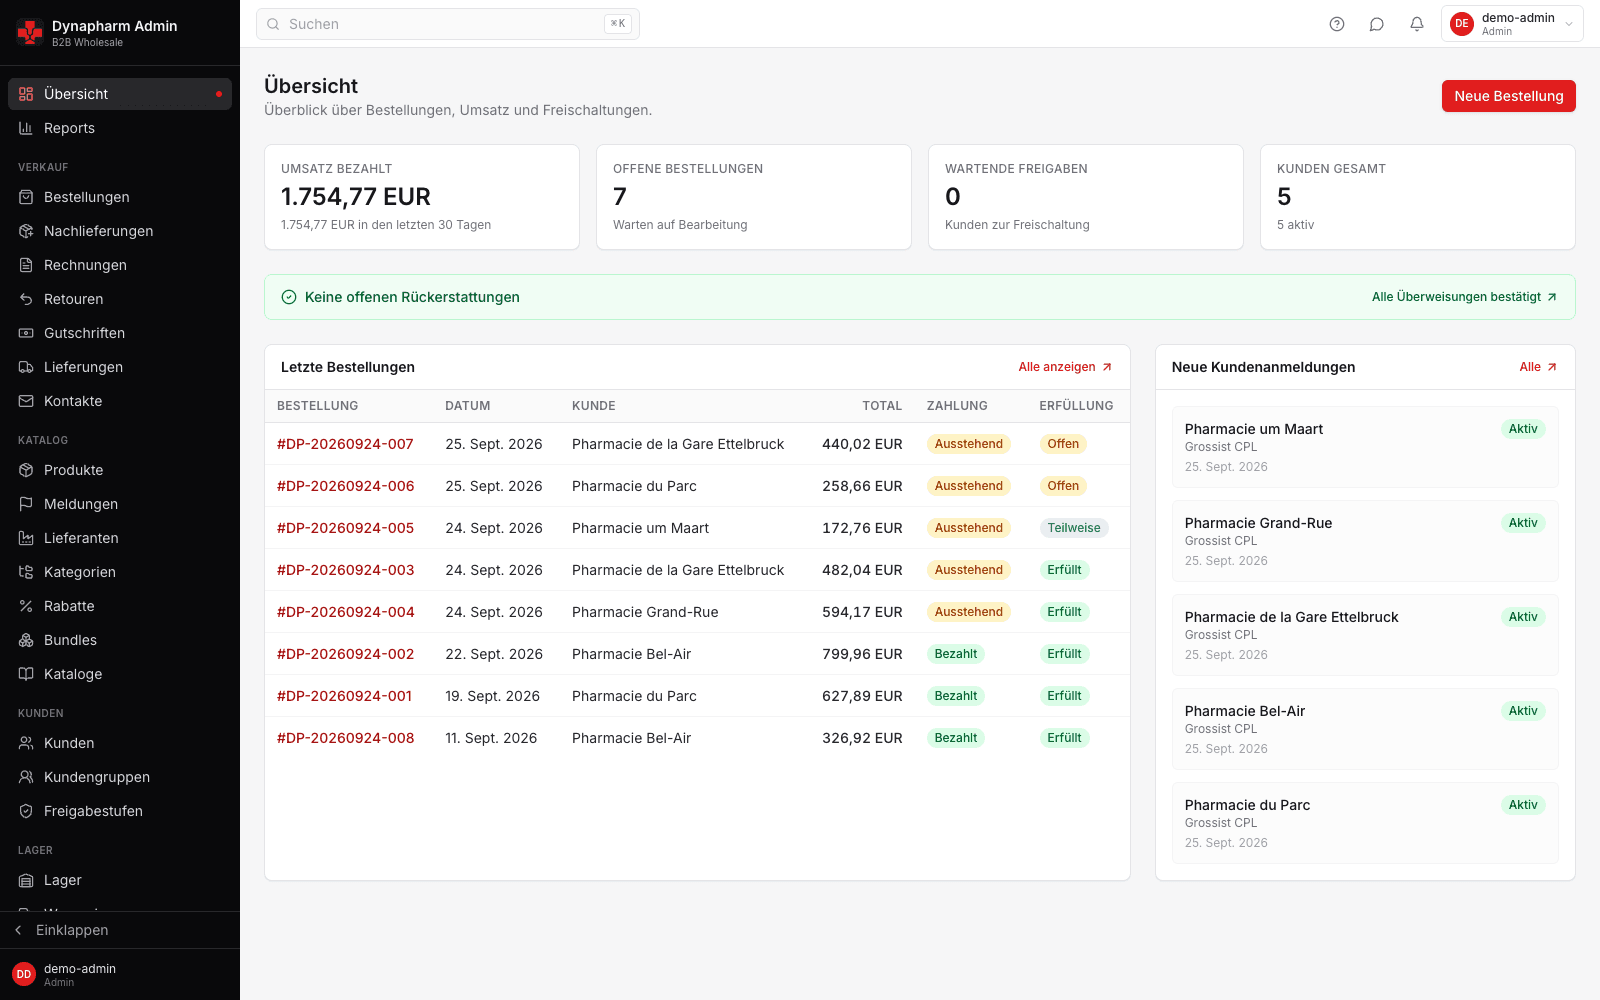Open the chat messages icon
The width and height of the screenshot is (1600, 1000).
1377,24
